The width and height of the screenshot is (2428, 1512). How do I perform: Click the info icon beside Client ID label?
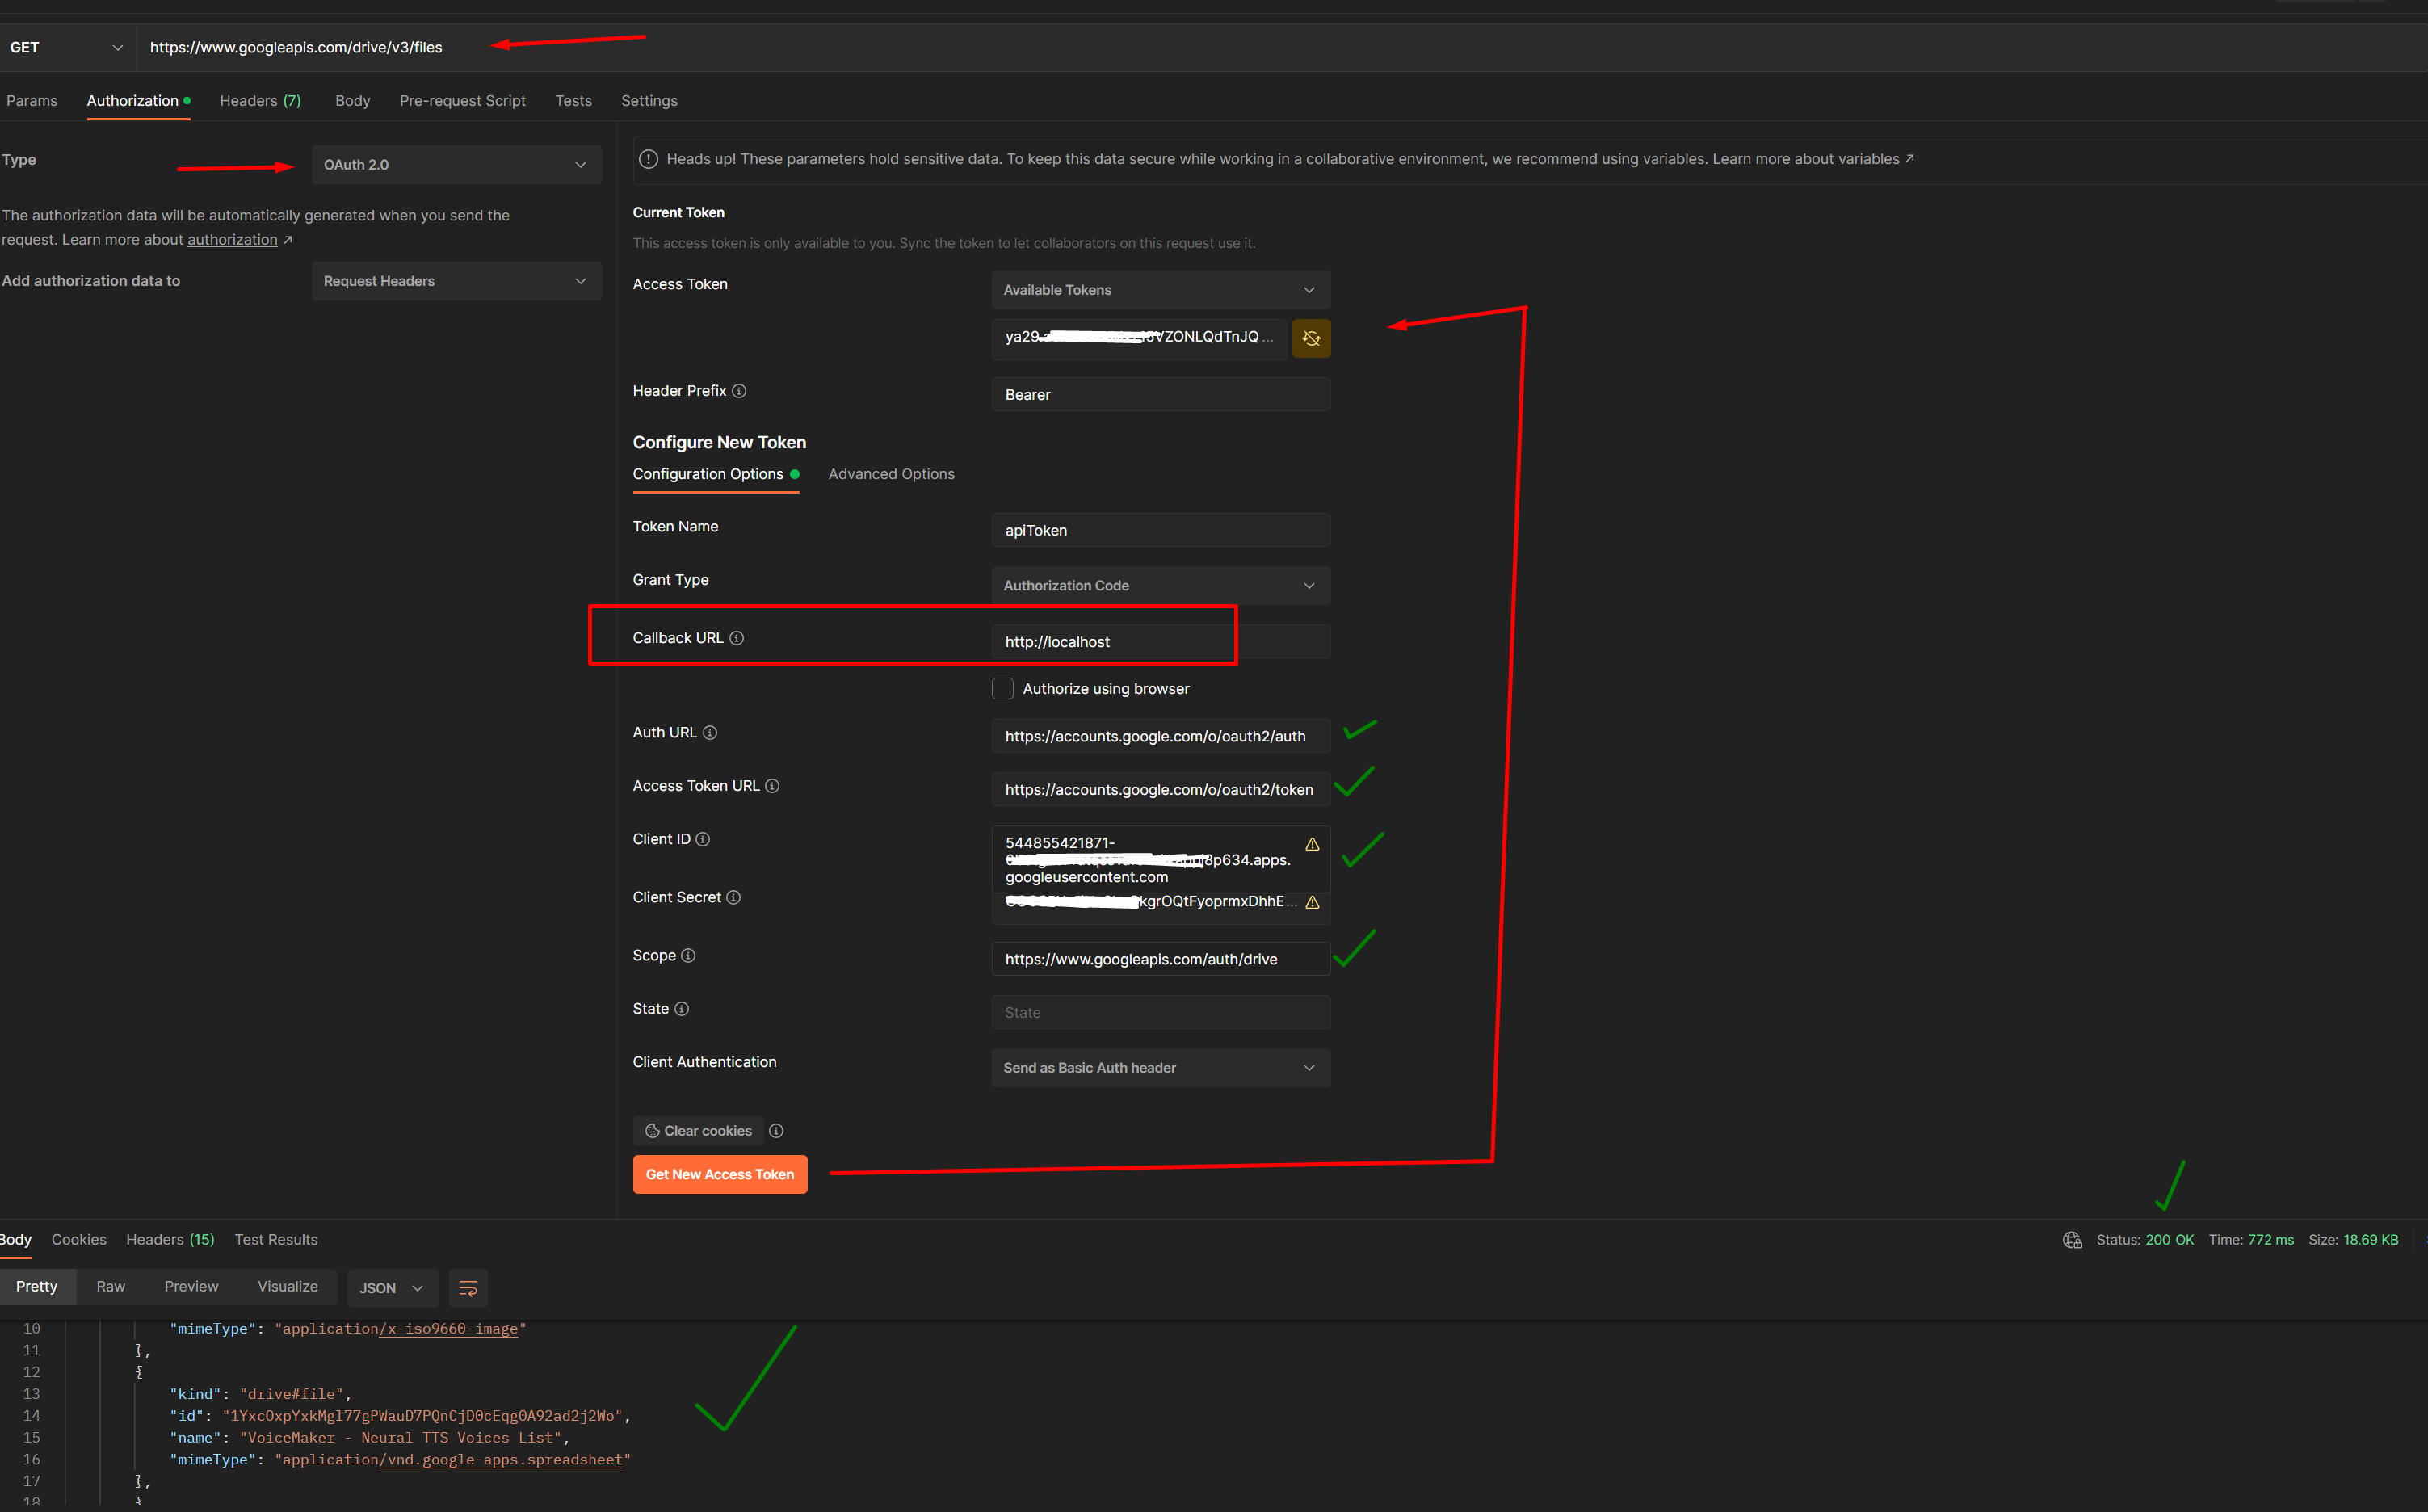(703, 839)
